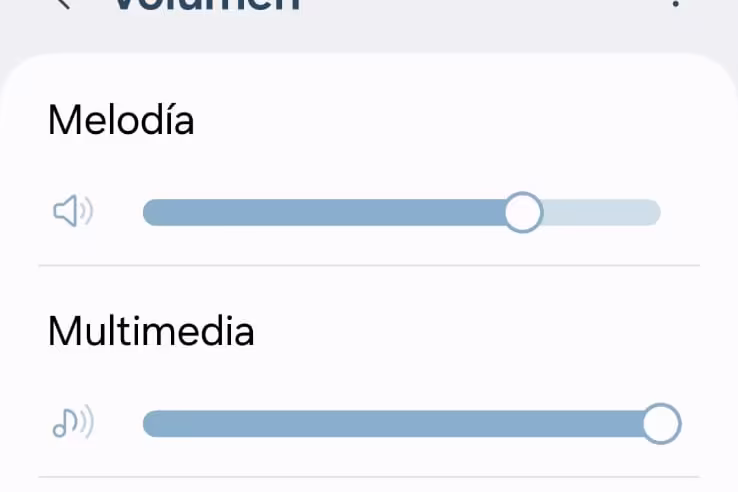Click empty space right of the Melodía label
Image resolution: width=738 pixels, height=492 pixels.
(447, 120)
